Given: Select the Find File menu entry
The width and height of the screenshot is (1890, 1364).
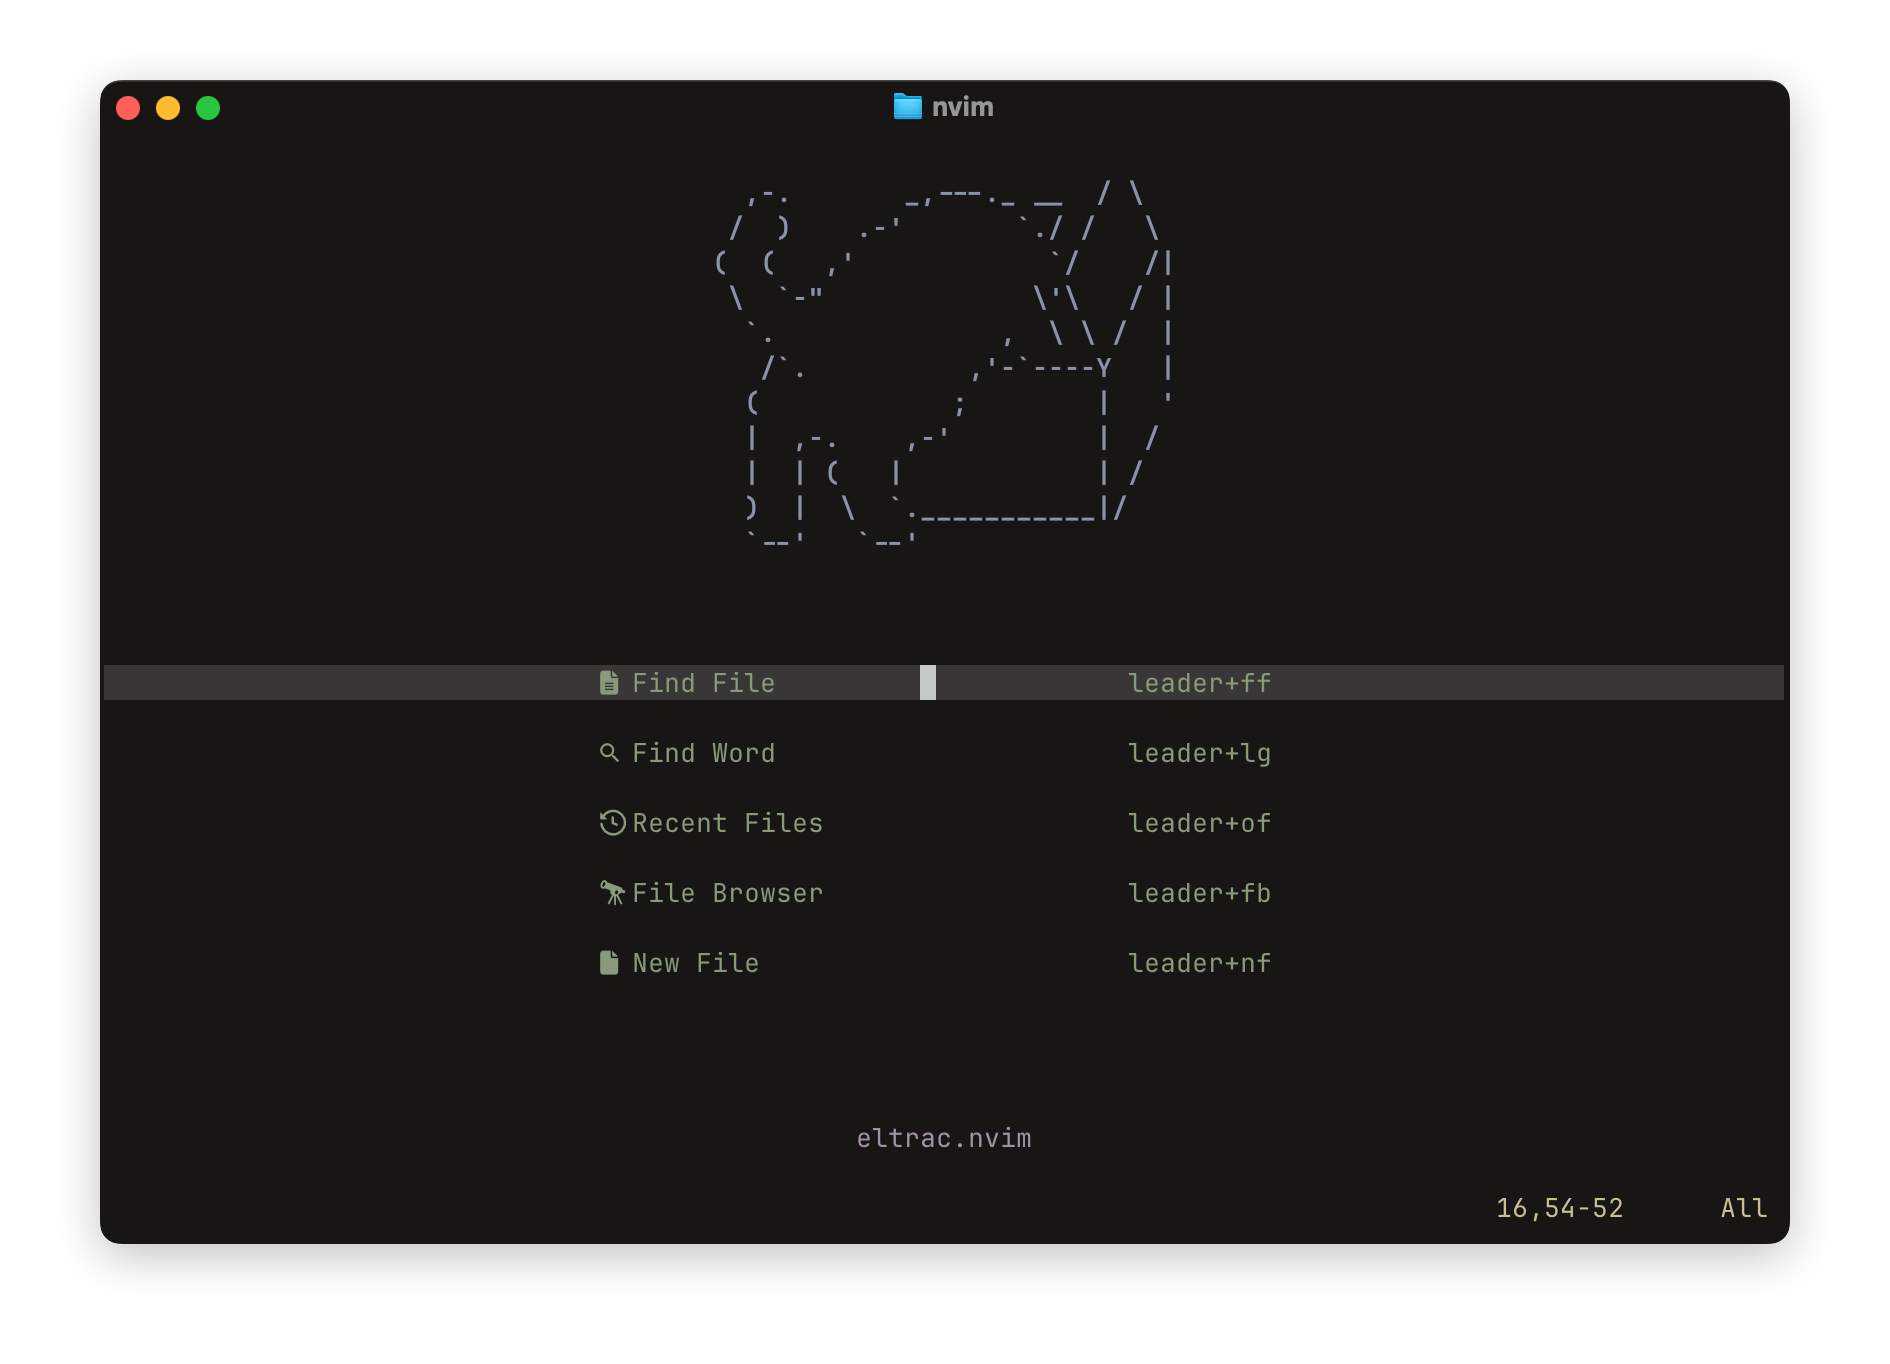Looking at the screenshot, I should 703,683.
